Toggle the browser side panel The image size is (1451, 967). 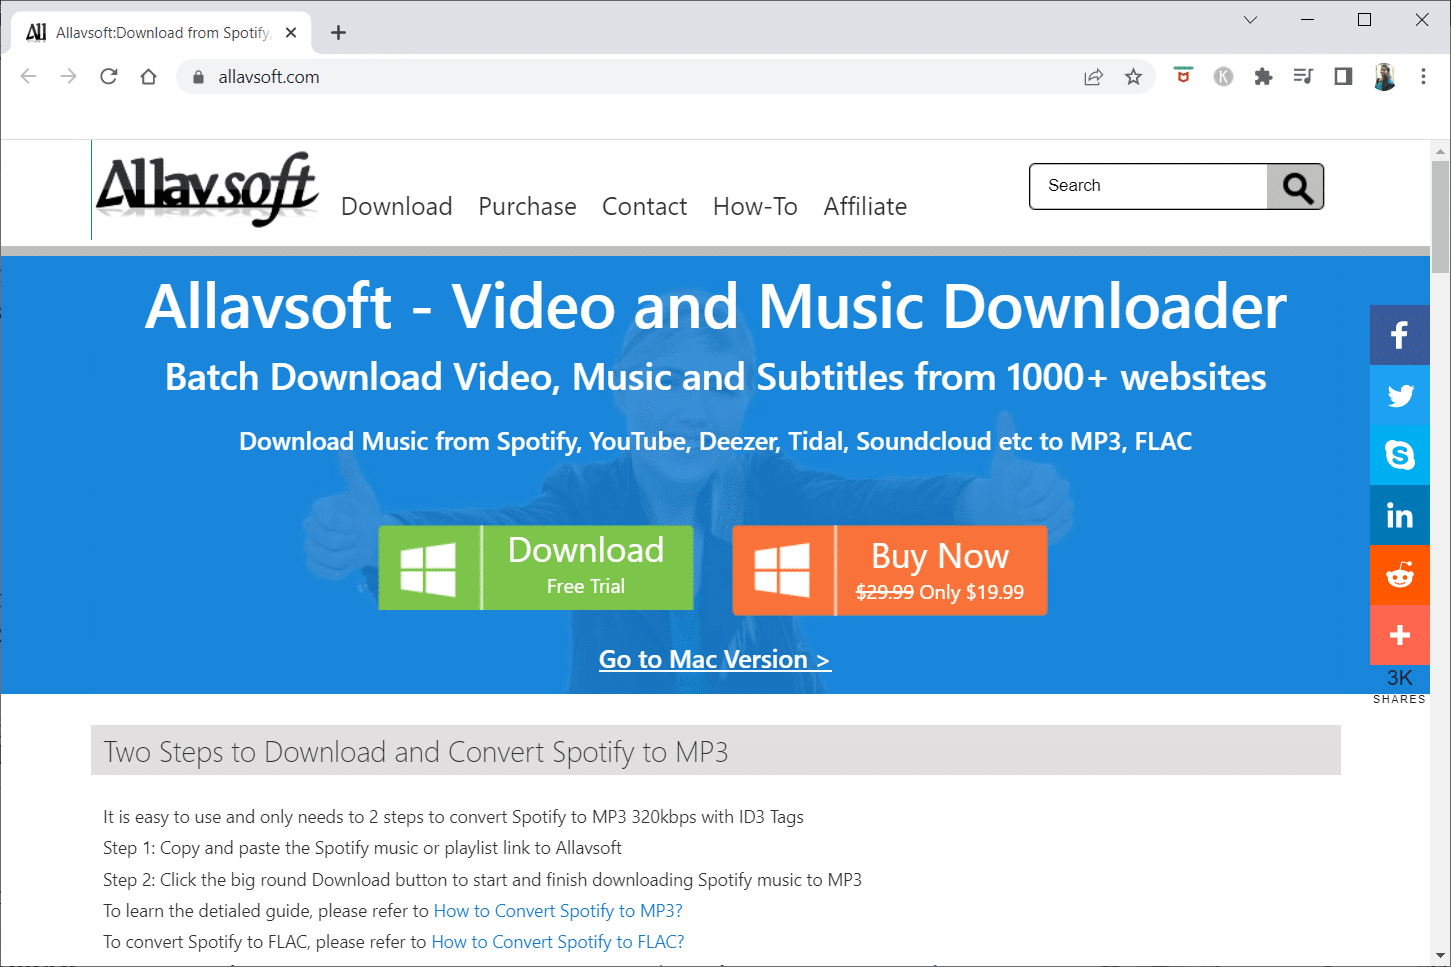[x=1343, y=76]
